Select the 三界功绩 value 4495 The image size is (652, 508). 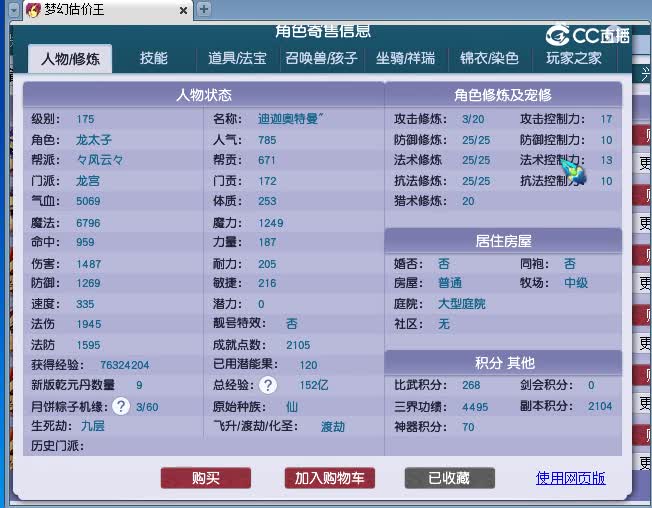click(475, 407)
